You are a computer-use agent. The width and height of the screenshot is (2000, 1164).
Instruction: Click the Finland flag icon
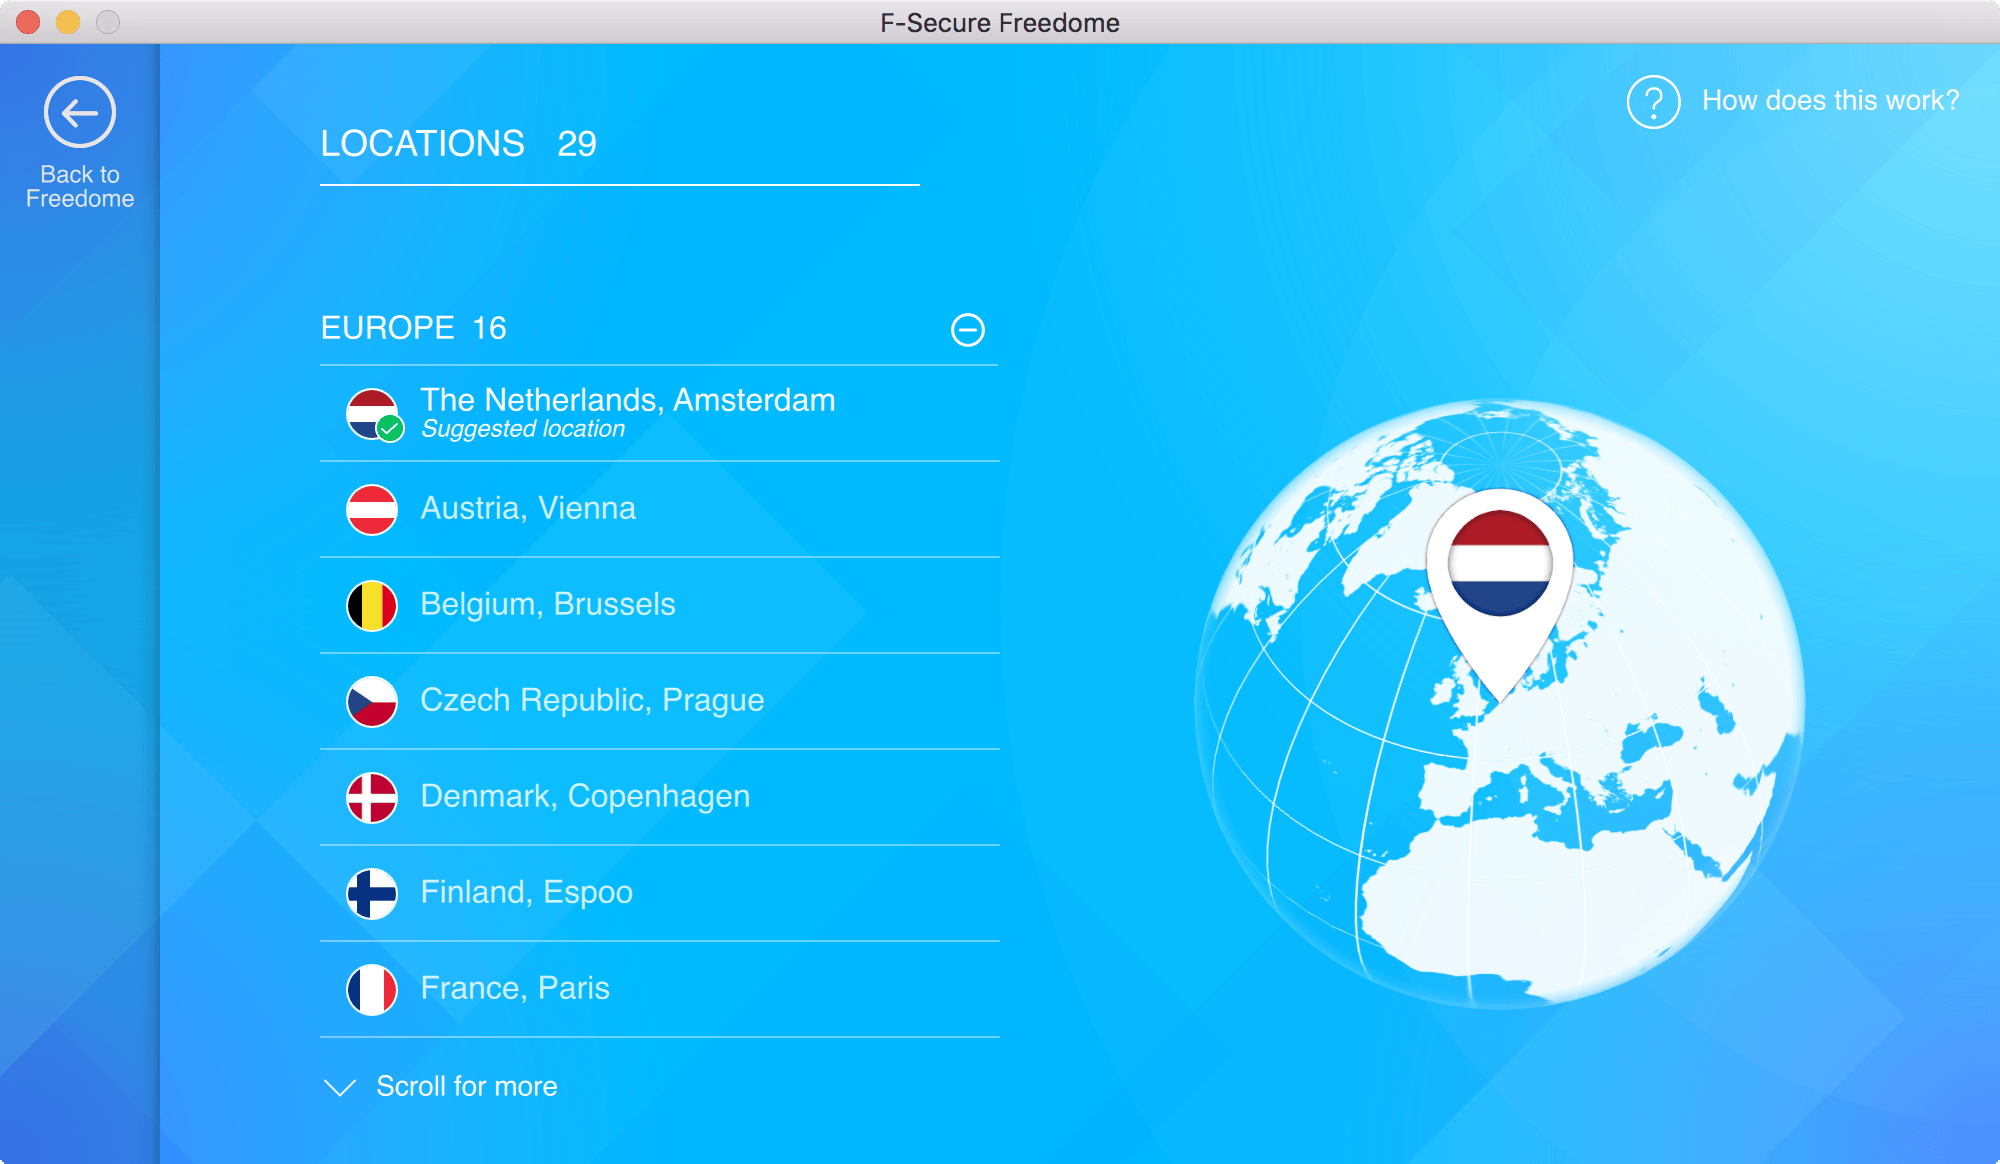pyautogui.click(x=372, y=893)
